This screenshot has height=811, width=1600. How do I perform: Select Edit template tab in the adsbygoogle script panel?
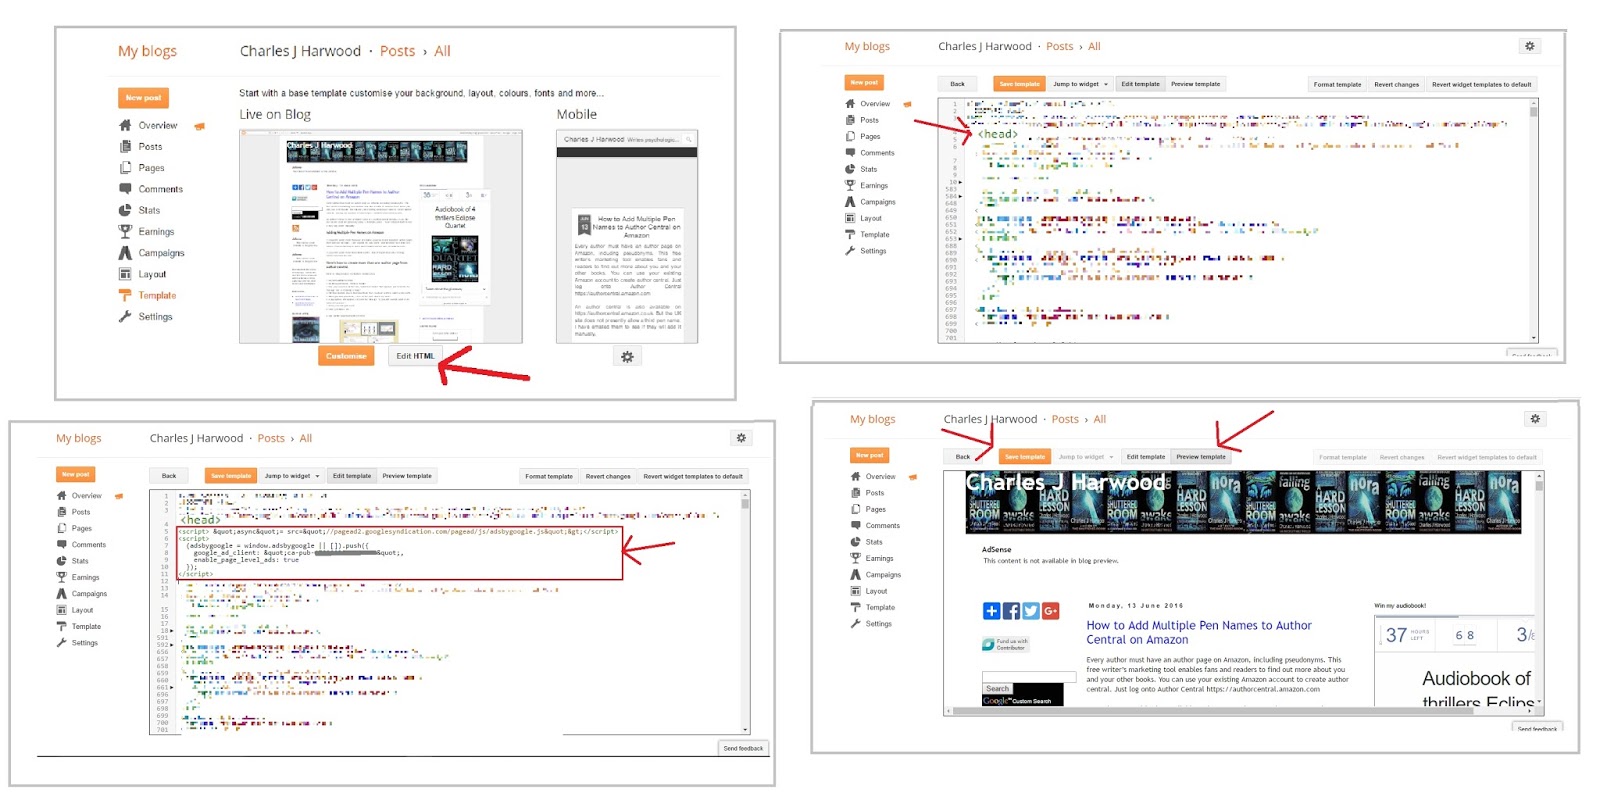(x=352, y=476)
